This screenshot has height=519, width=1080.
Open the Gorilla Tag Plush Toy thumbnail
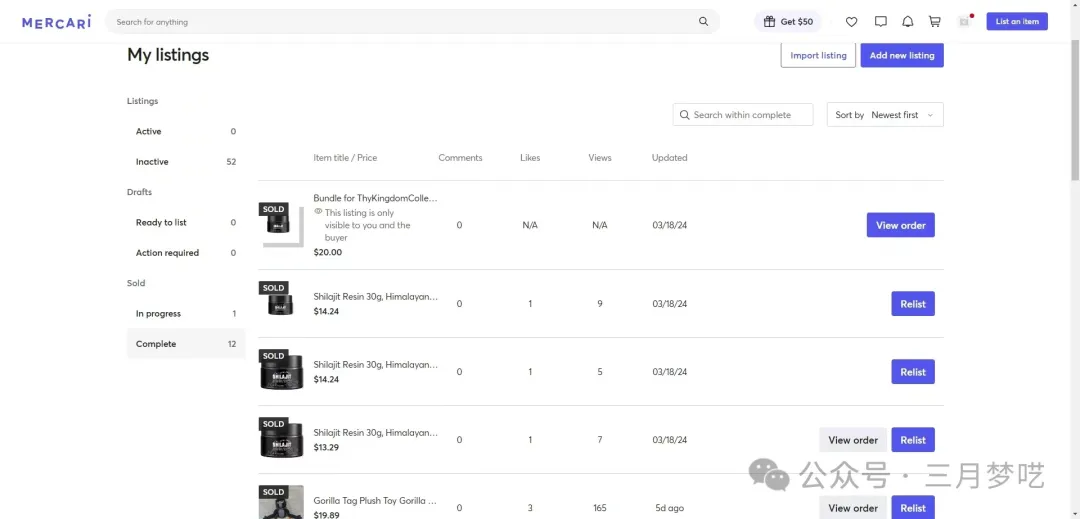tap(281, 502)
